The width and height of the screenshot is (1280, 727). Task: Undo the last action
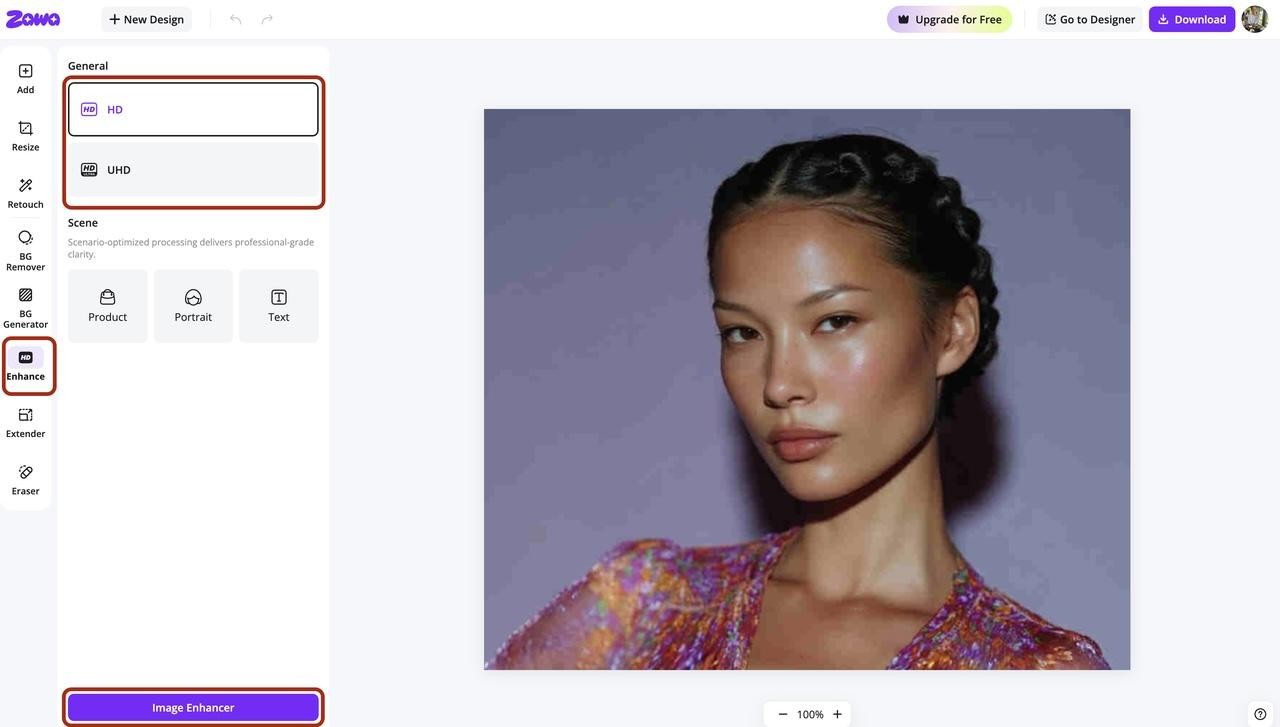[236, 19]
